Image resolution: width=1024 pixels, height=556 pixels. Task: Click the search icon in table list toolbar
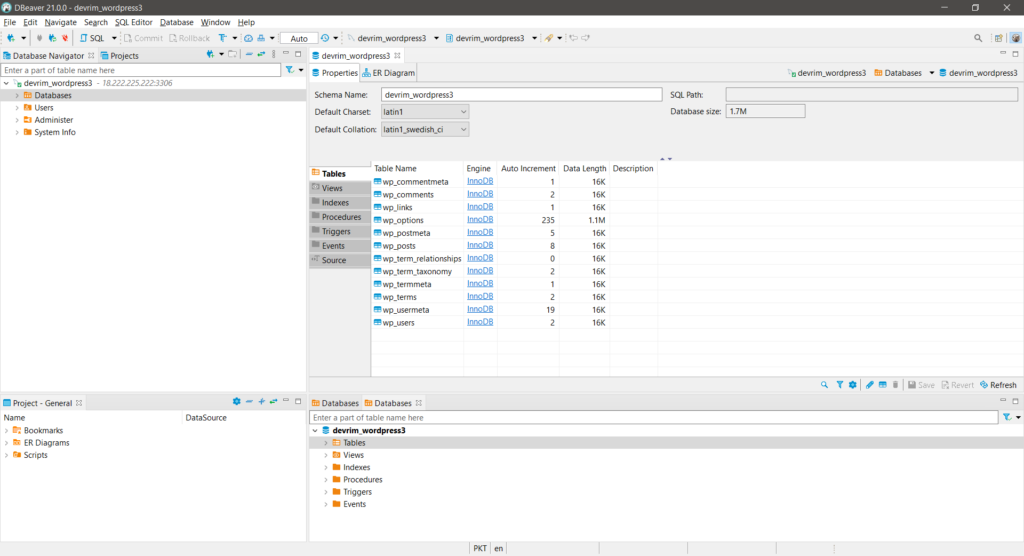click(824, 385)
